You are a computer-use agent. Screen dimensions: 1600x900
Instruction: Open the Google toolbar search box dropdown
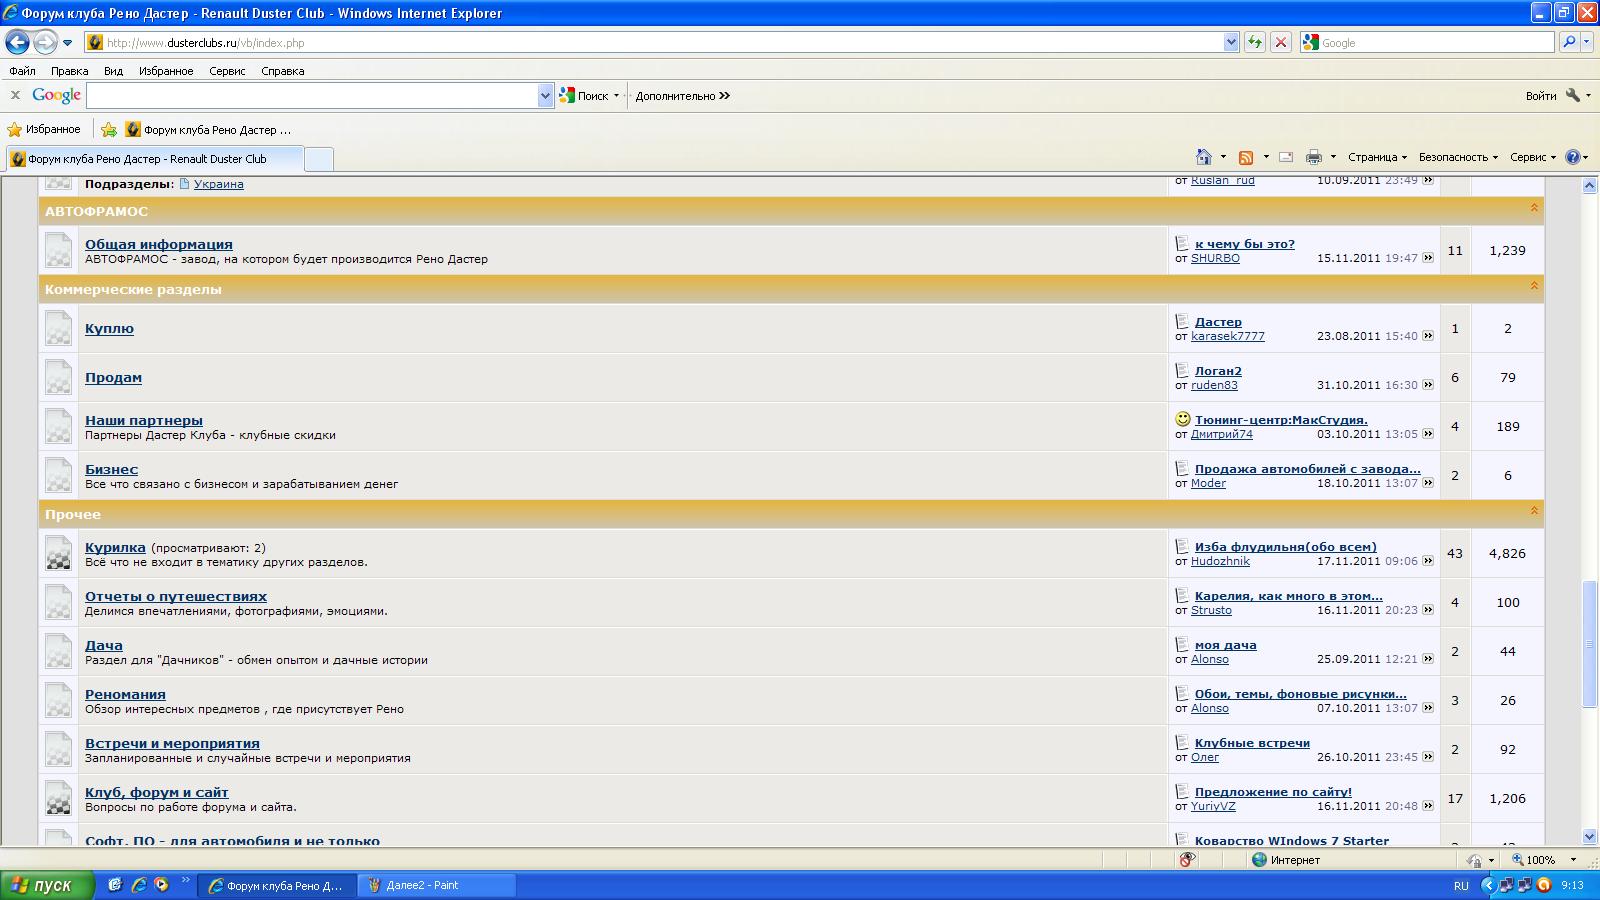click(x=545, y=96)
